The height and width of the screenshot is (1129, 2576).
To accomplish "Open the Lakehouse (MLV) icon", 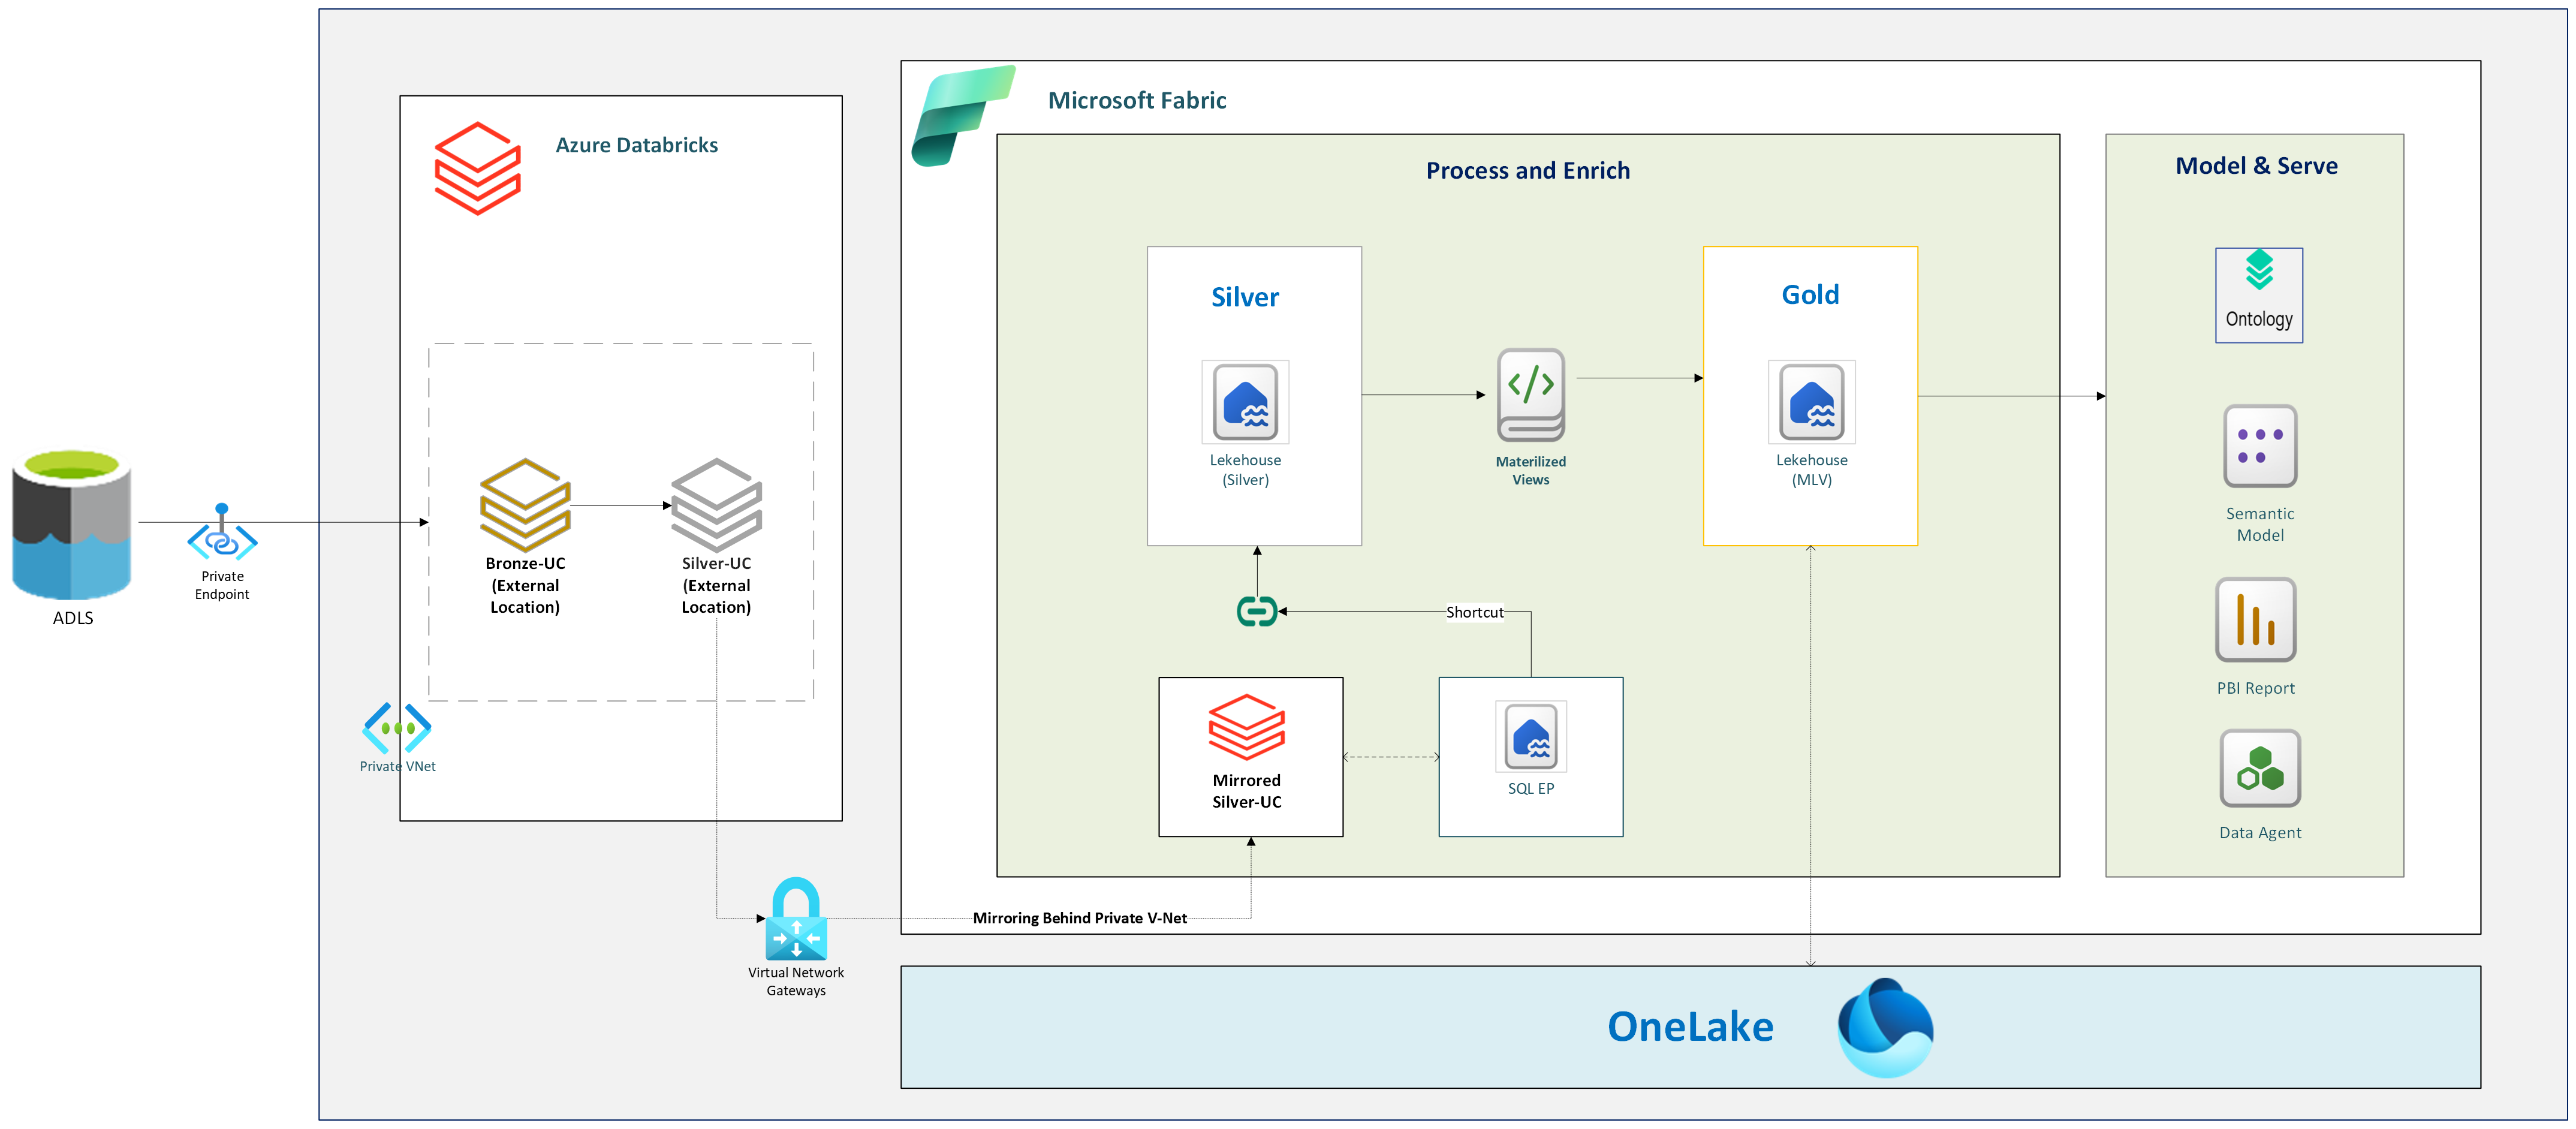I will (1811, 402).
